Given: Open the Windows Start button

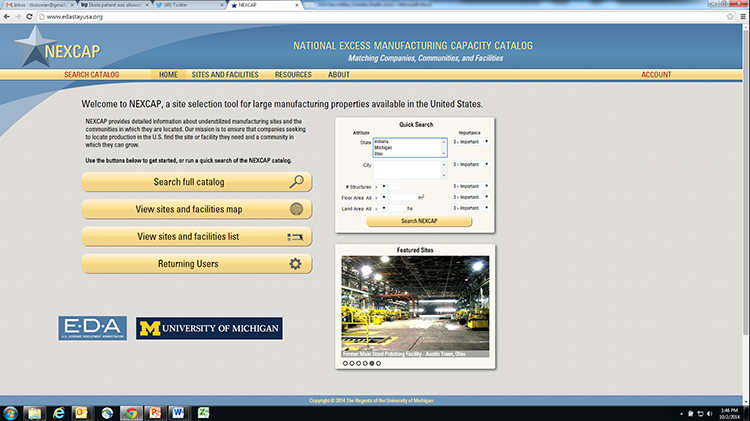Looking at the screenshot, I should 10,413.
